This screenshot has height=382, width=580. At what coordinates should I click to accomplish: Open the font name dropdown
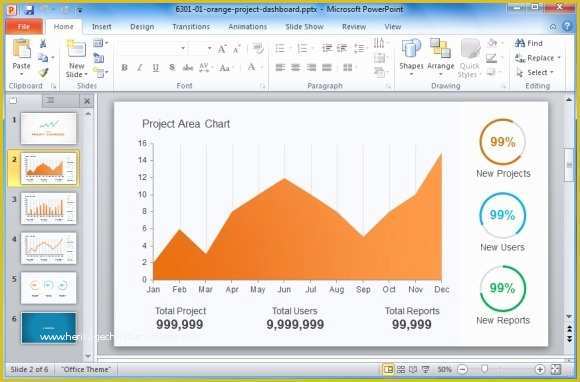click(x=183, y=48)
